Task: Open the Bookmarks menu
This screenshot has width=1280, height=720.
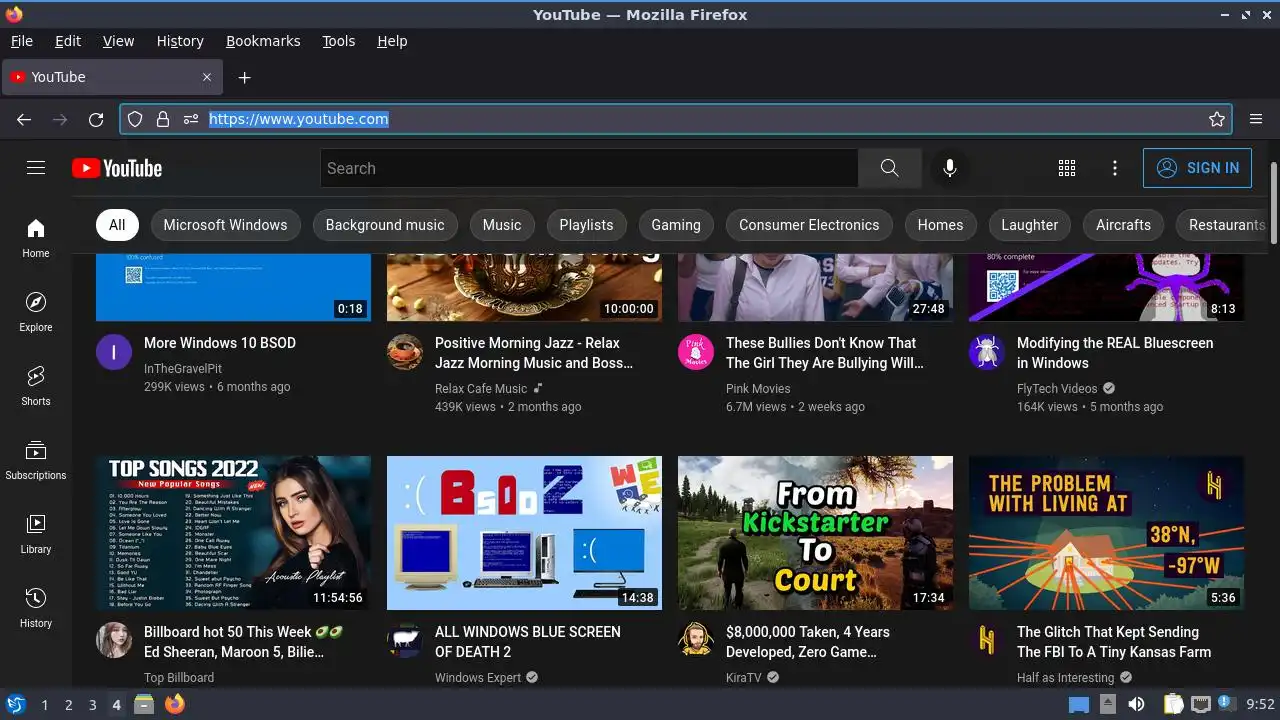Action: [263, 41]
